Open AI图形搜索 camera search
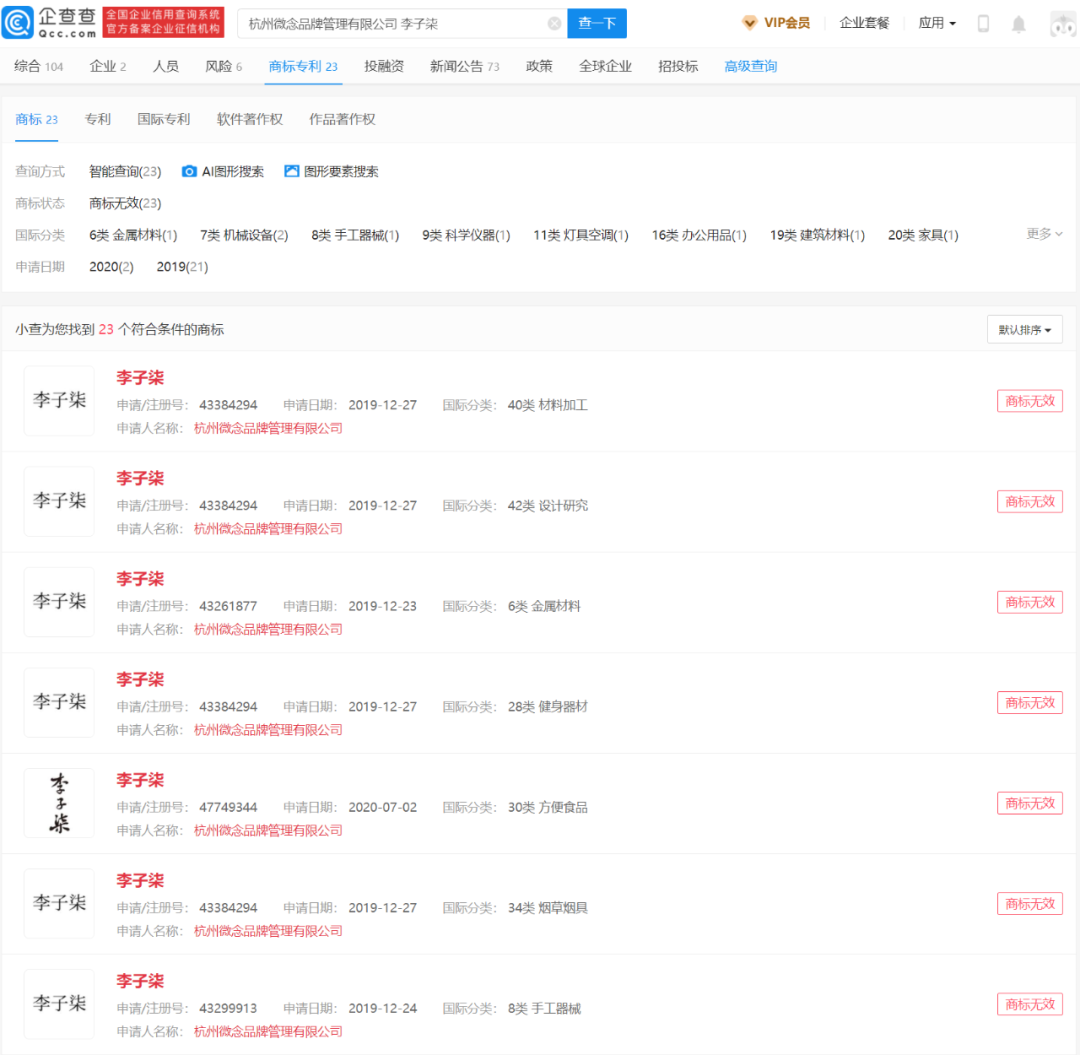 (x=222, y=171)
